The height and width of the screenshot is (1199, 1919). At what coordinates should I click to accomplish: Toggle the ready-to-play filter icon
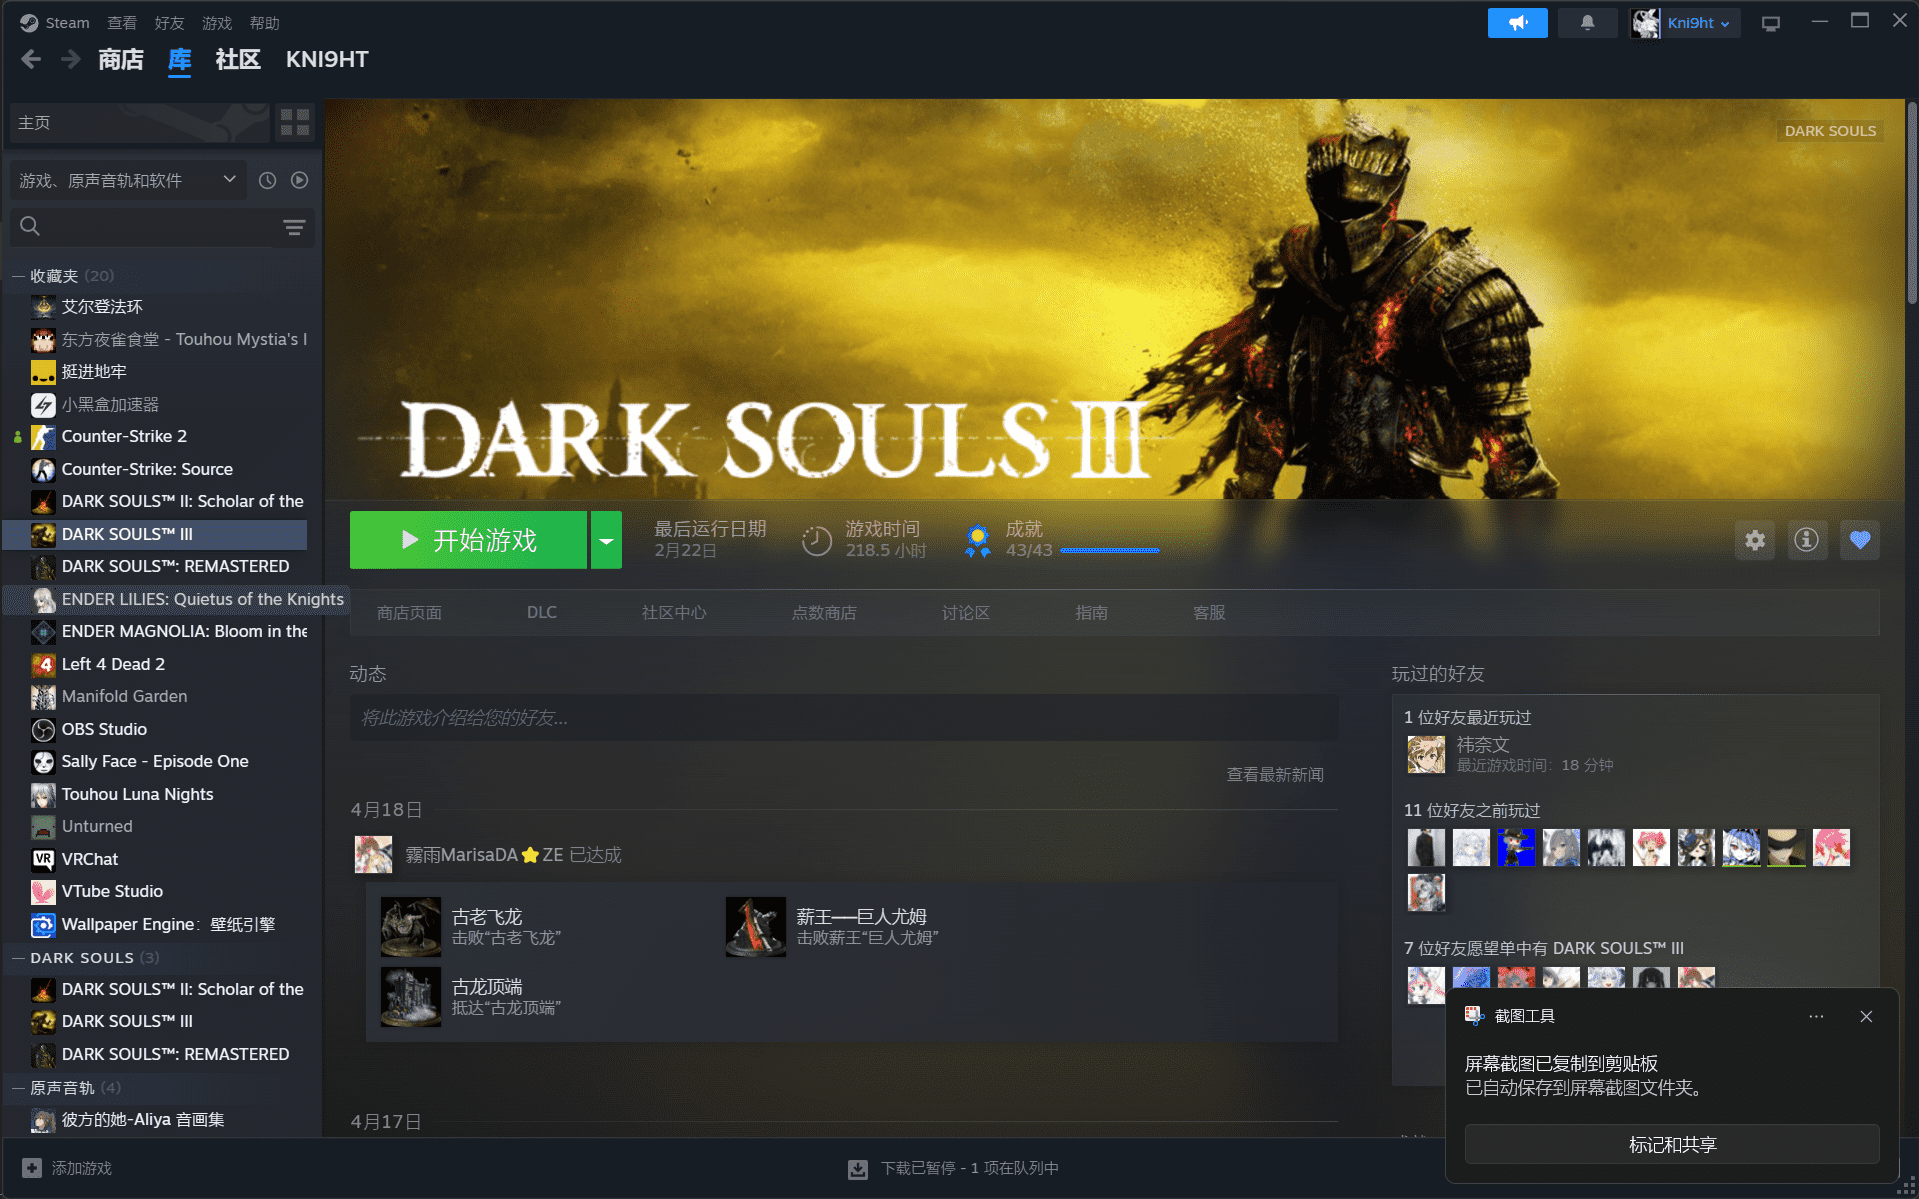coord(299,180)
